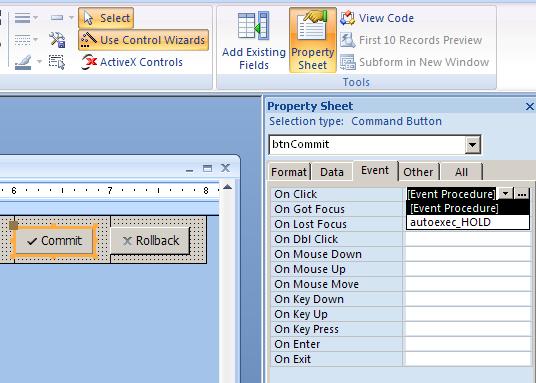Click the line thickness dropdown icon
This screenshot has width=536, height=383.
tap(26, 18)
